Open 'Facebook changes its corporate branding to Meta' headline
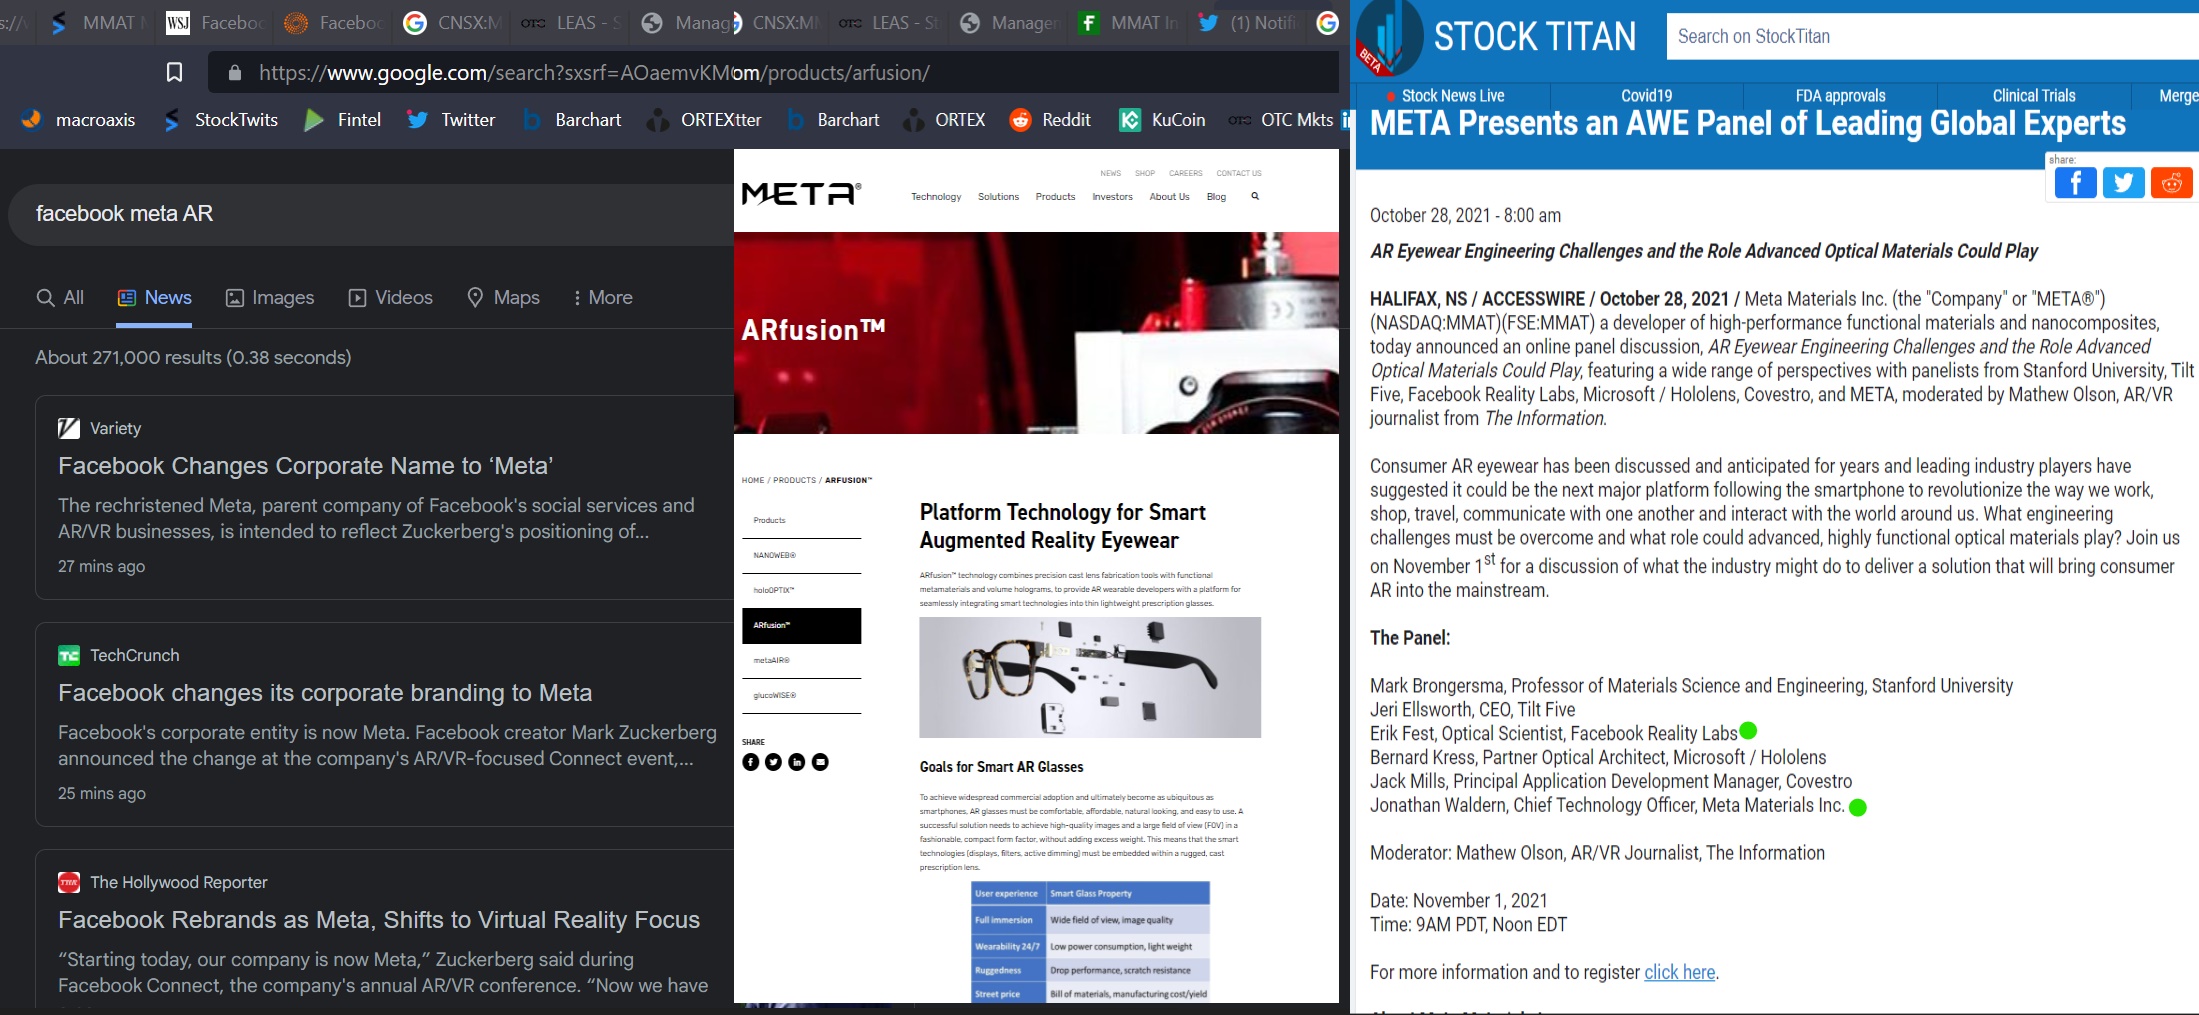This screenshot has height=1015, width=2199. pos(325,693)
